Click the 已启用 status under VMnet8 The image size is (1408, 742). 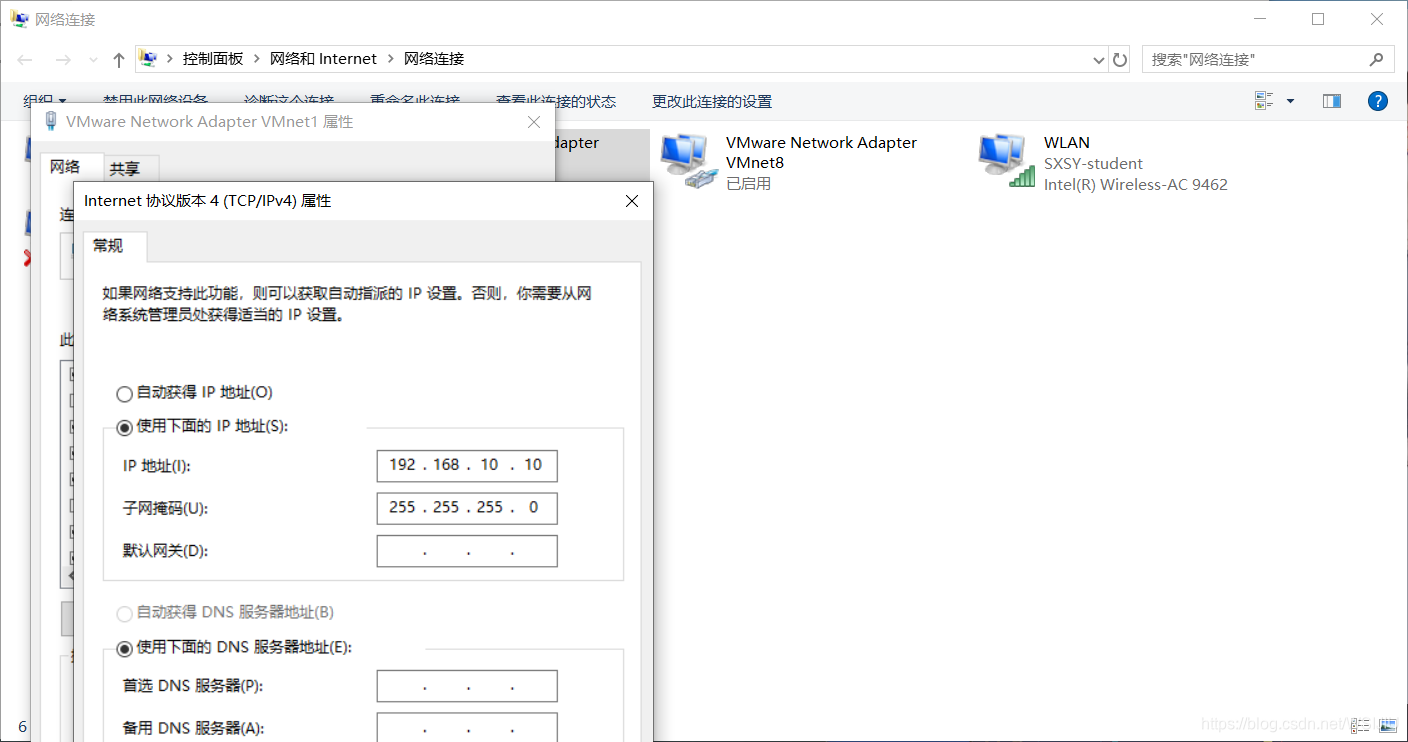click(748, 184)
